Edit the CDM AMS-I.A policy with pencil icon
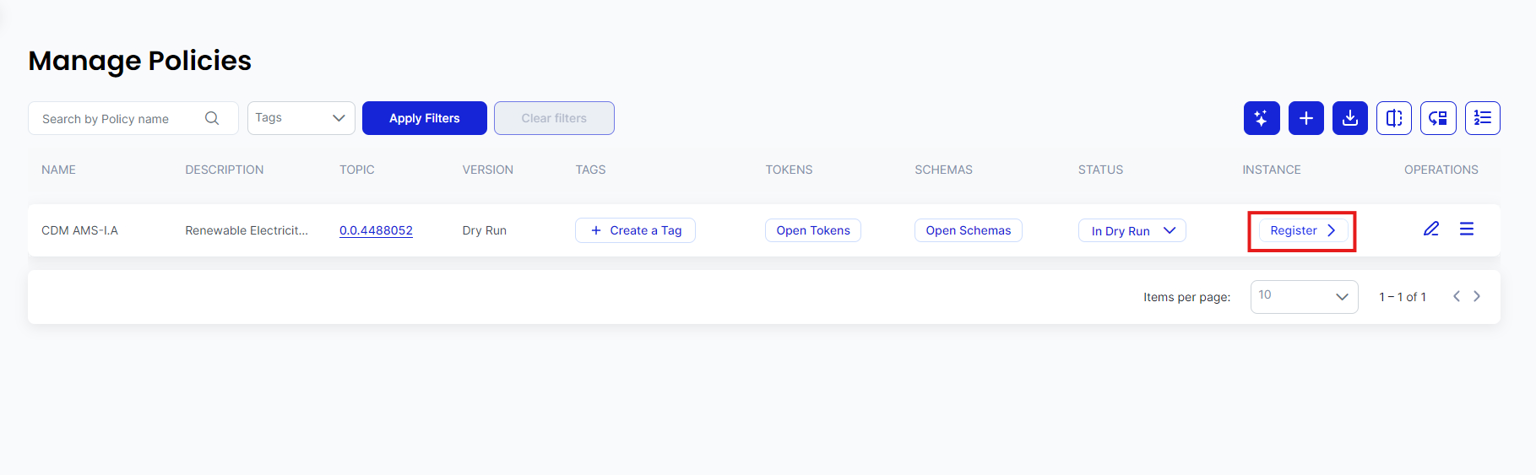This screenshot has height=475, width=1536. (1431, 229)
